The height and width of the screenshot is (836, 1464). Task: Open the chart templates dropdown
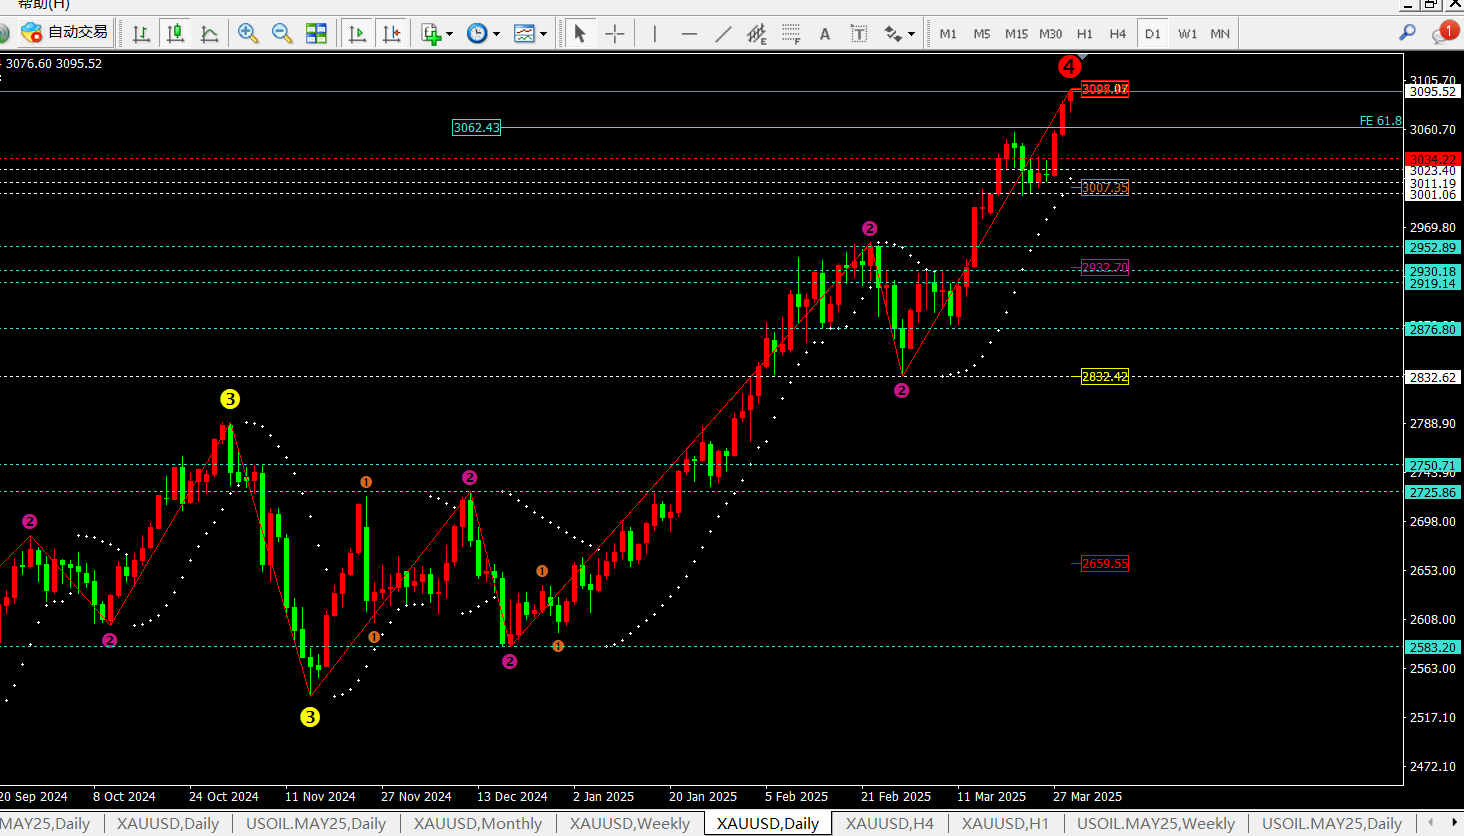coord(530,34)
